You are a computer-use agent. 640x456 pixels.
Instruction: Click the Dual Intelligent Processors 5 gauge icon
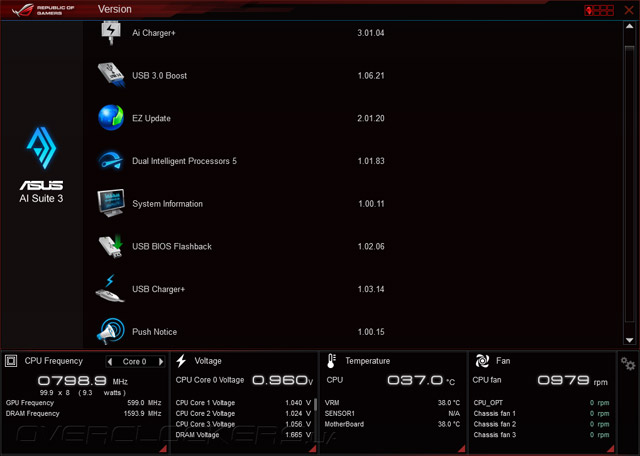click(x=111, y=161)
